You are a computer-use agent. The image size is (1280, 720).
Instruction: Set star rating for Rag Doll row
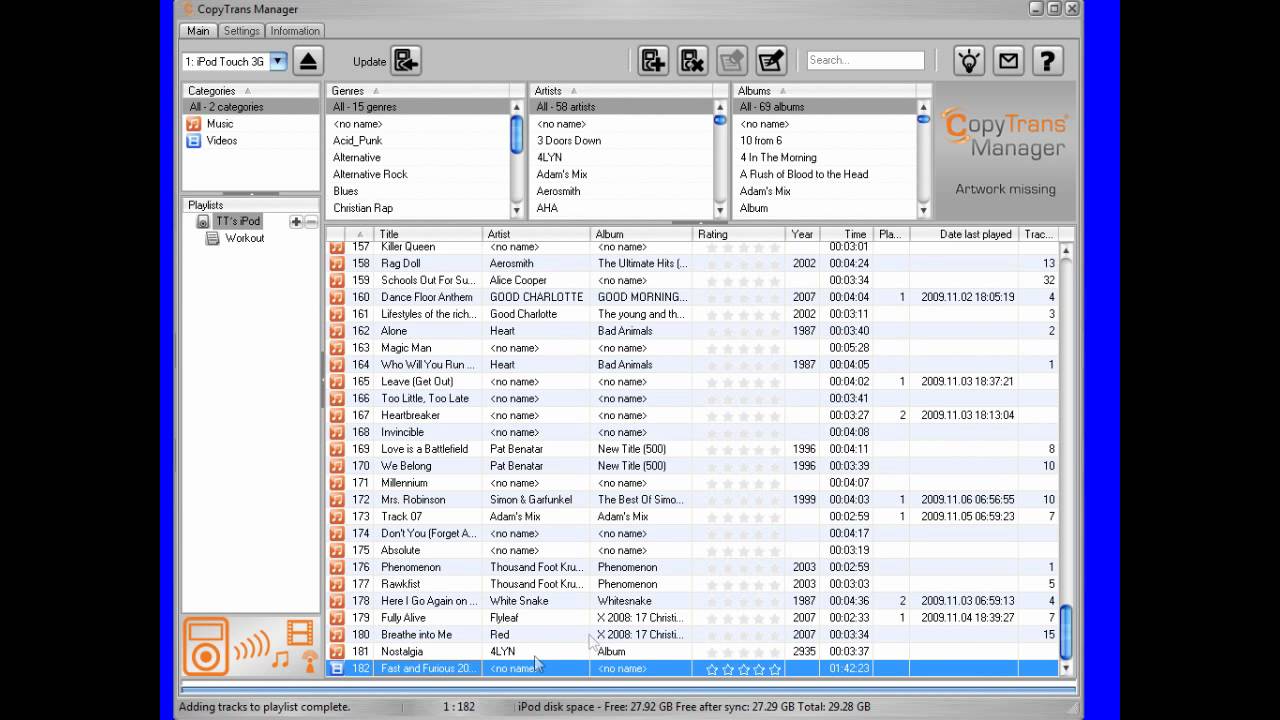coord(742,263)
